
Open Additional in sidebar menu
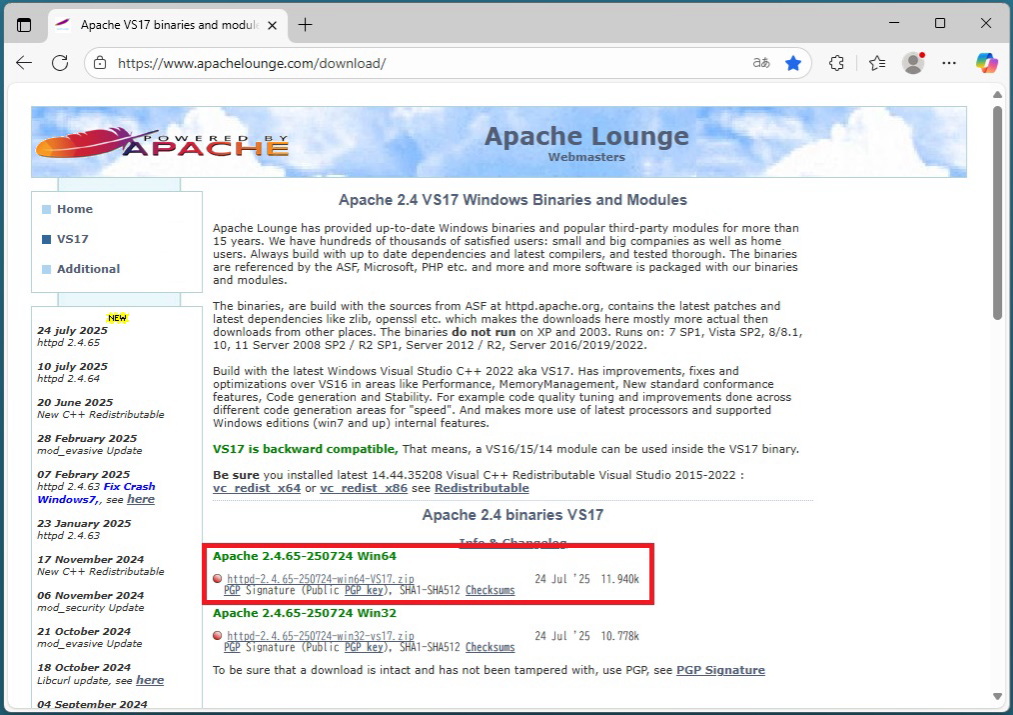point(89,269)
